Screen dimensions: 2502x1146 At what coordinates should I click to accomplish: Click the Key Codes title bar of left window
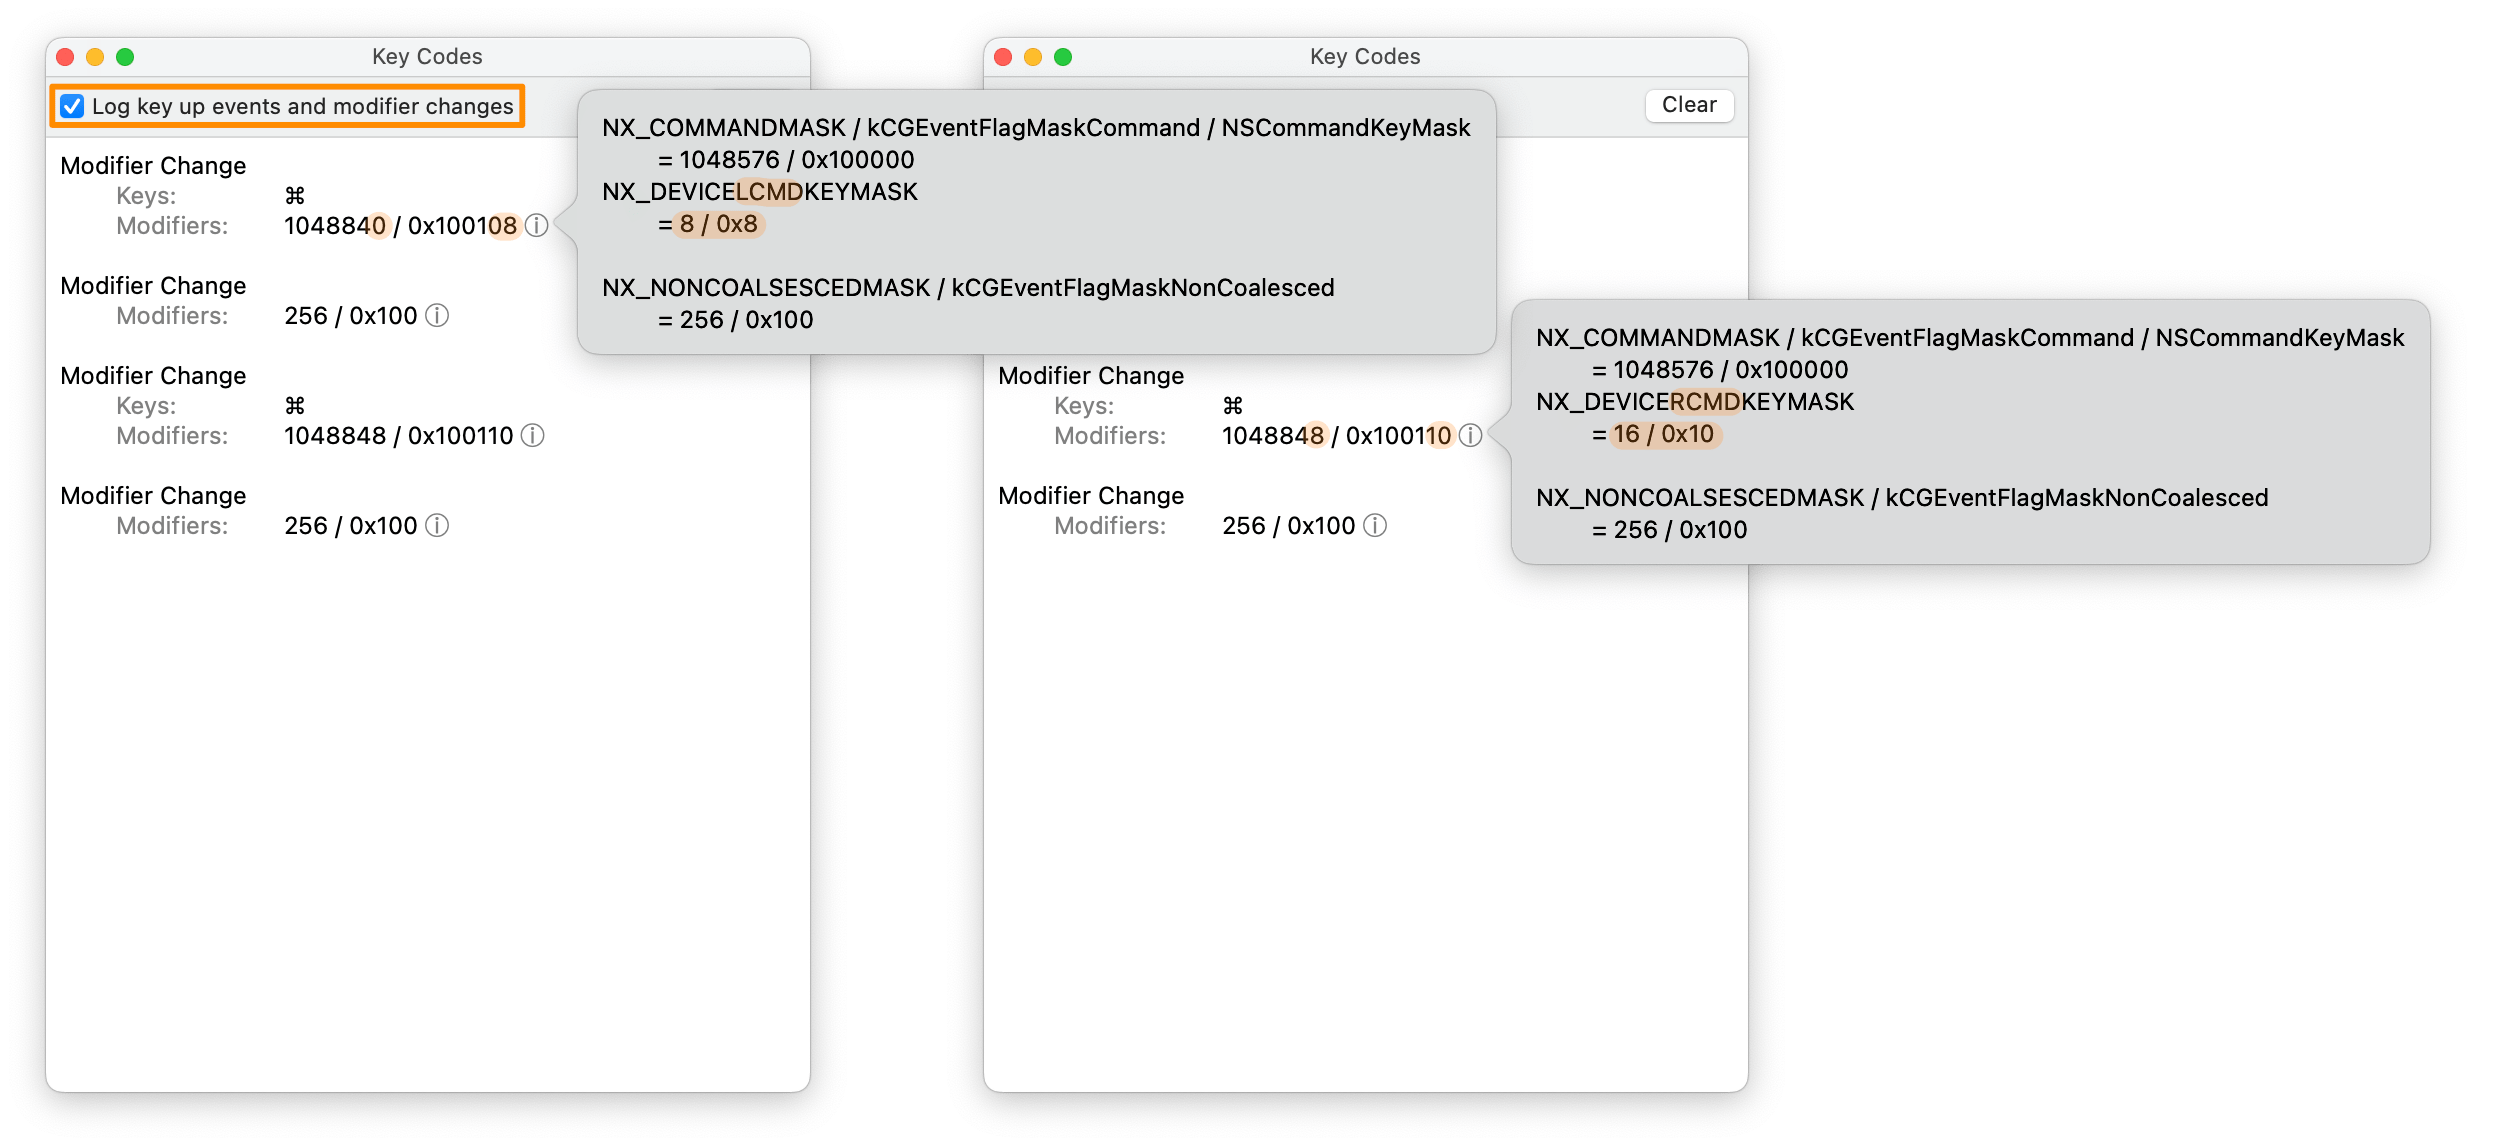coord(428,57)
